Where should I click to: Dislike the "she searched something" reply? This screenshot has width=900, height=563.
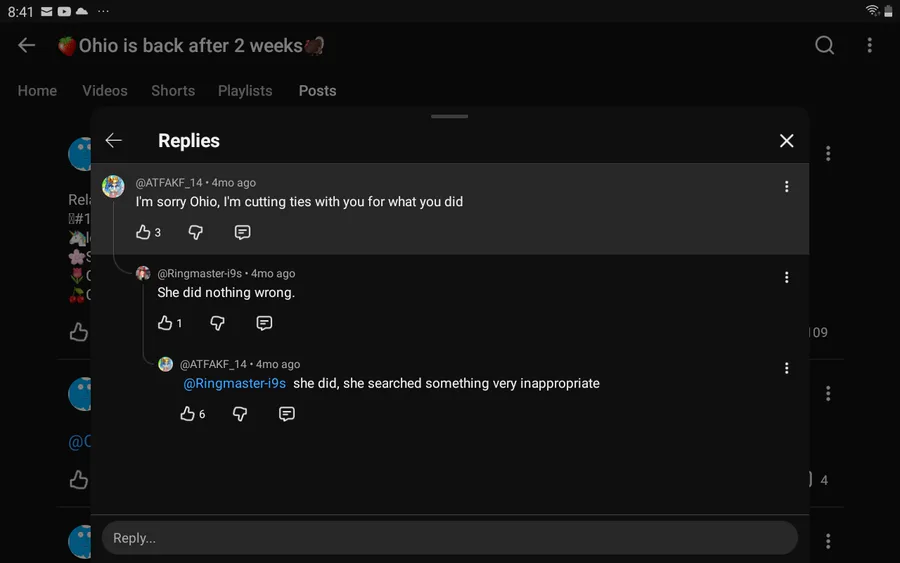click(240, 414)
